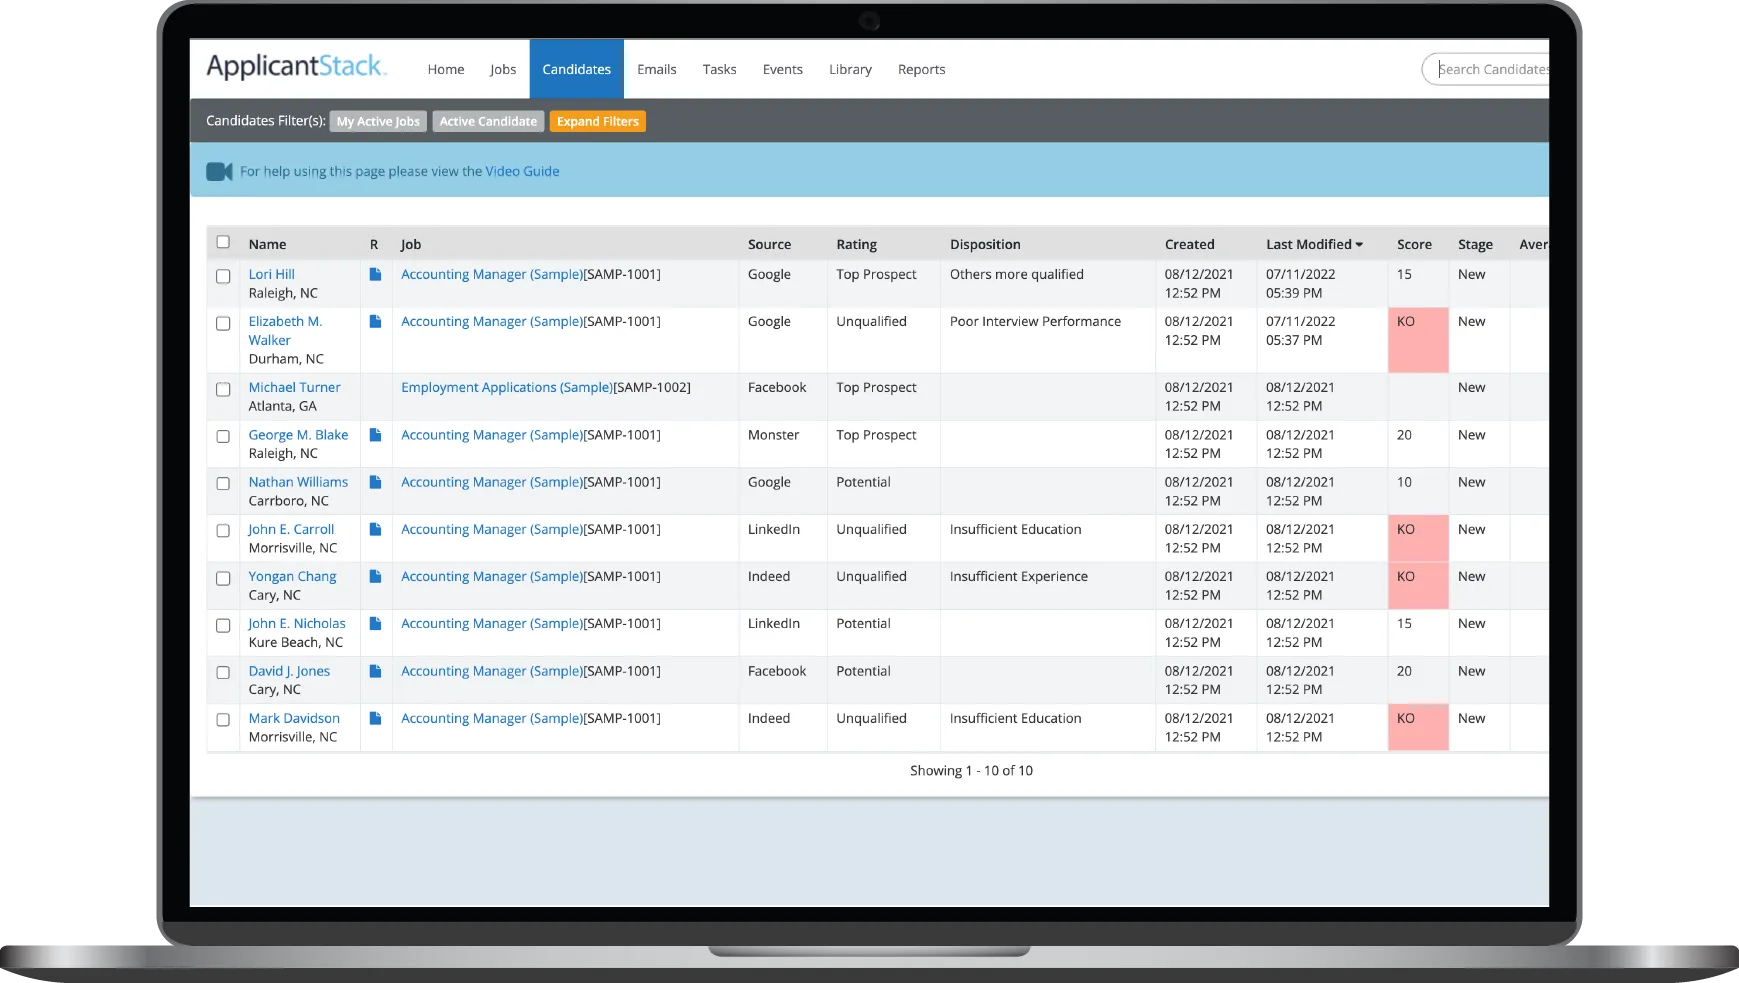Switch to the Reports tab

(921, 69)
